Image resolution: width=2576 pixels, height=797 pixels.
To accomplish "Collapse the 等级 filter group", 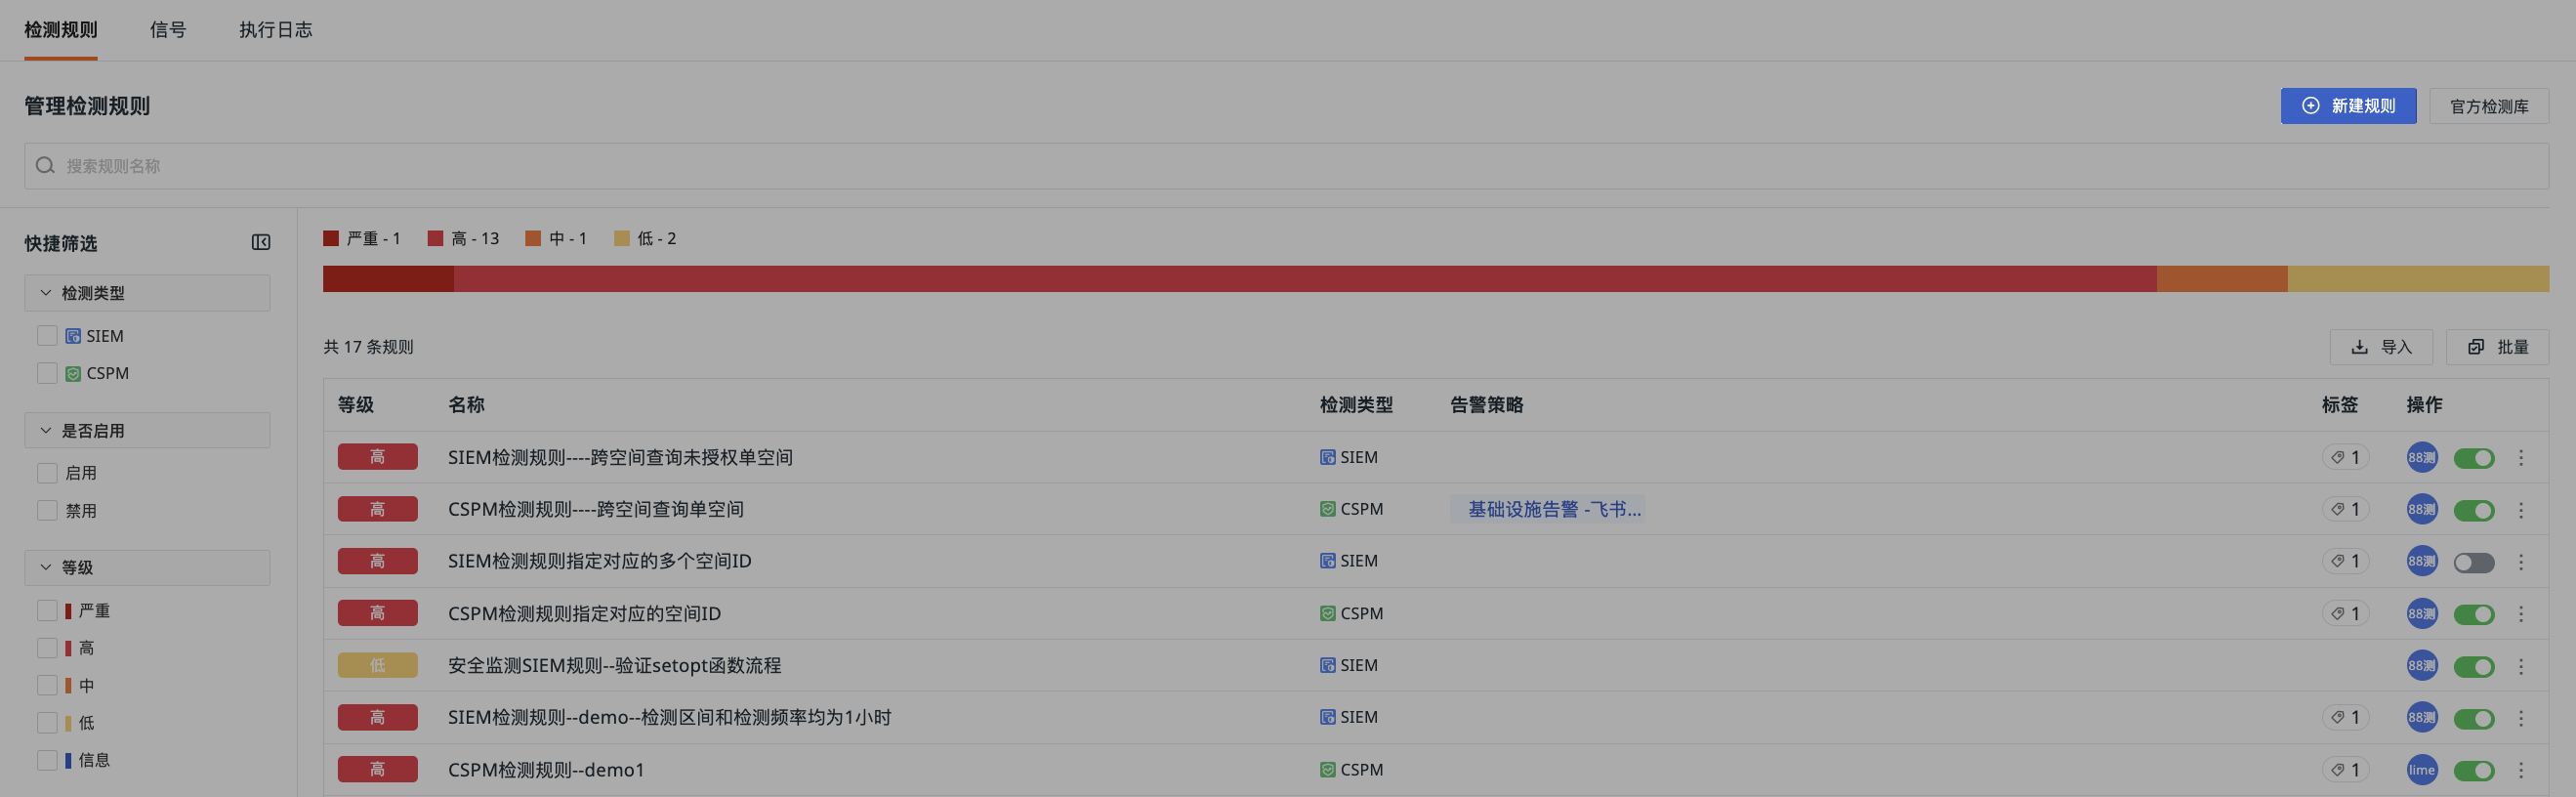I will point(46,567).
